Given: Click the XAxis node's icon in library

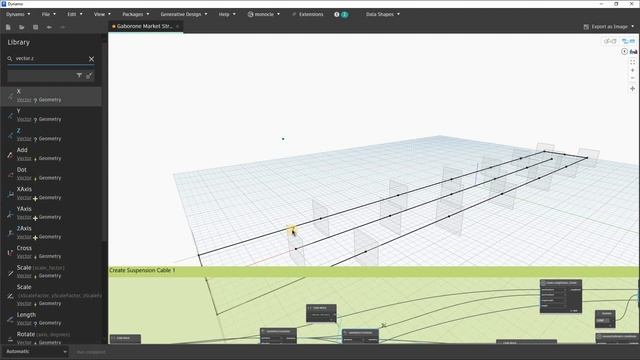Looking at the screenshot, I should click(x=10, y=194).
